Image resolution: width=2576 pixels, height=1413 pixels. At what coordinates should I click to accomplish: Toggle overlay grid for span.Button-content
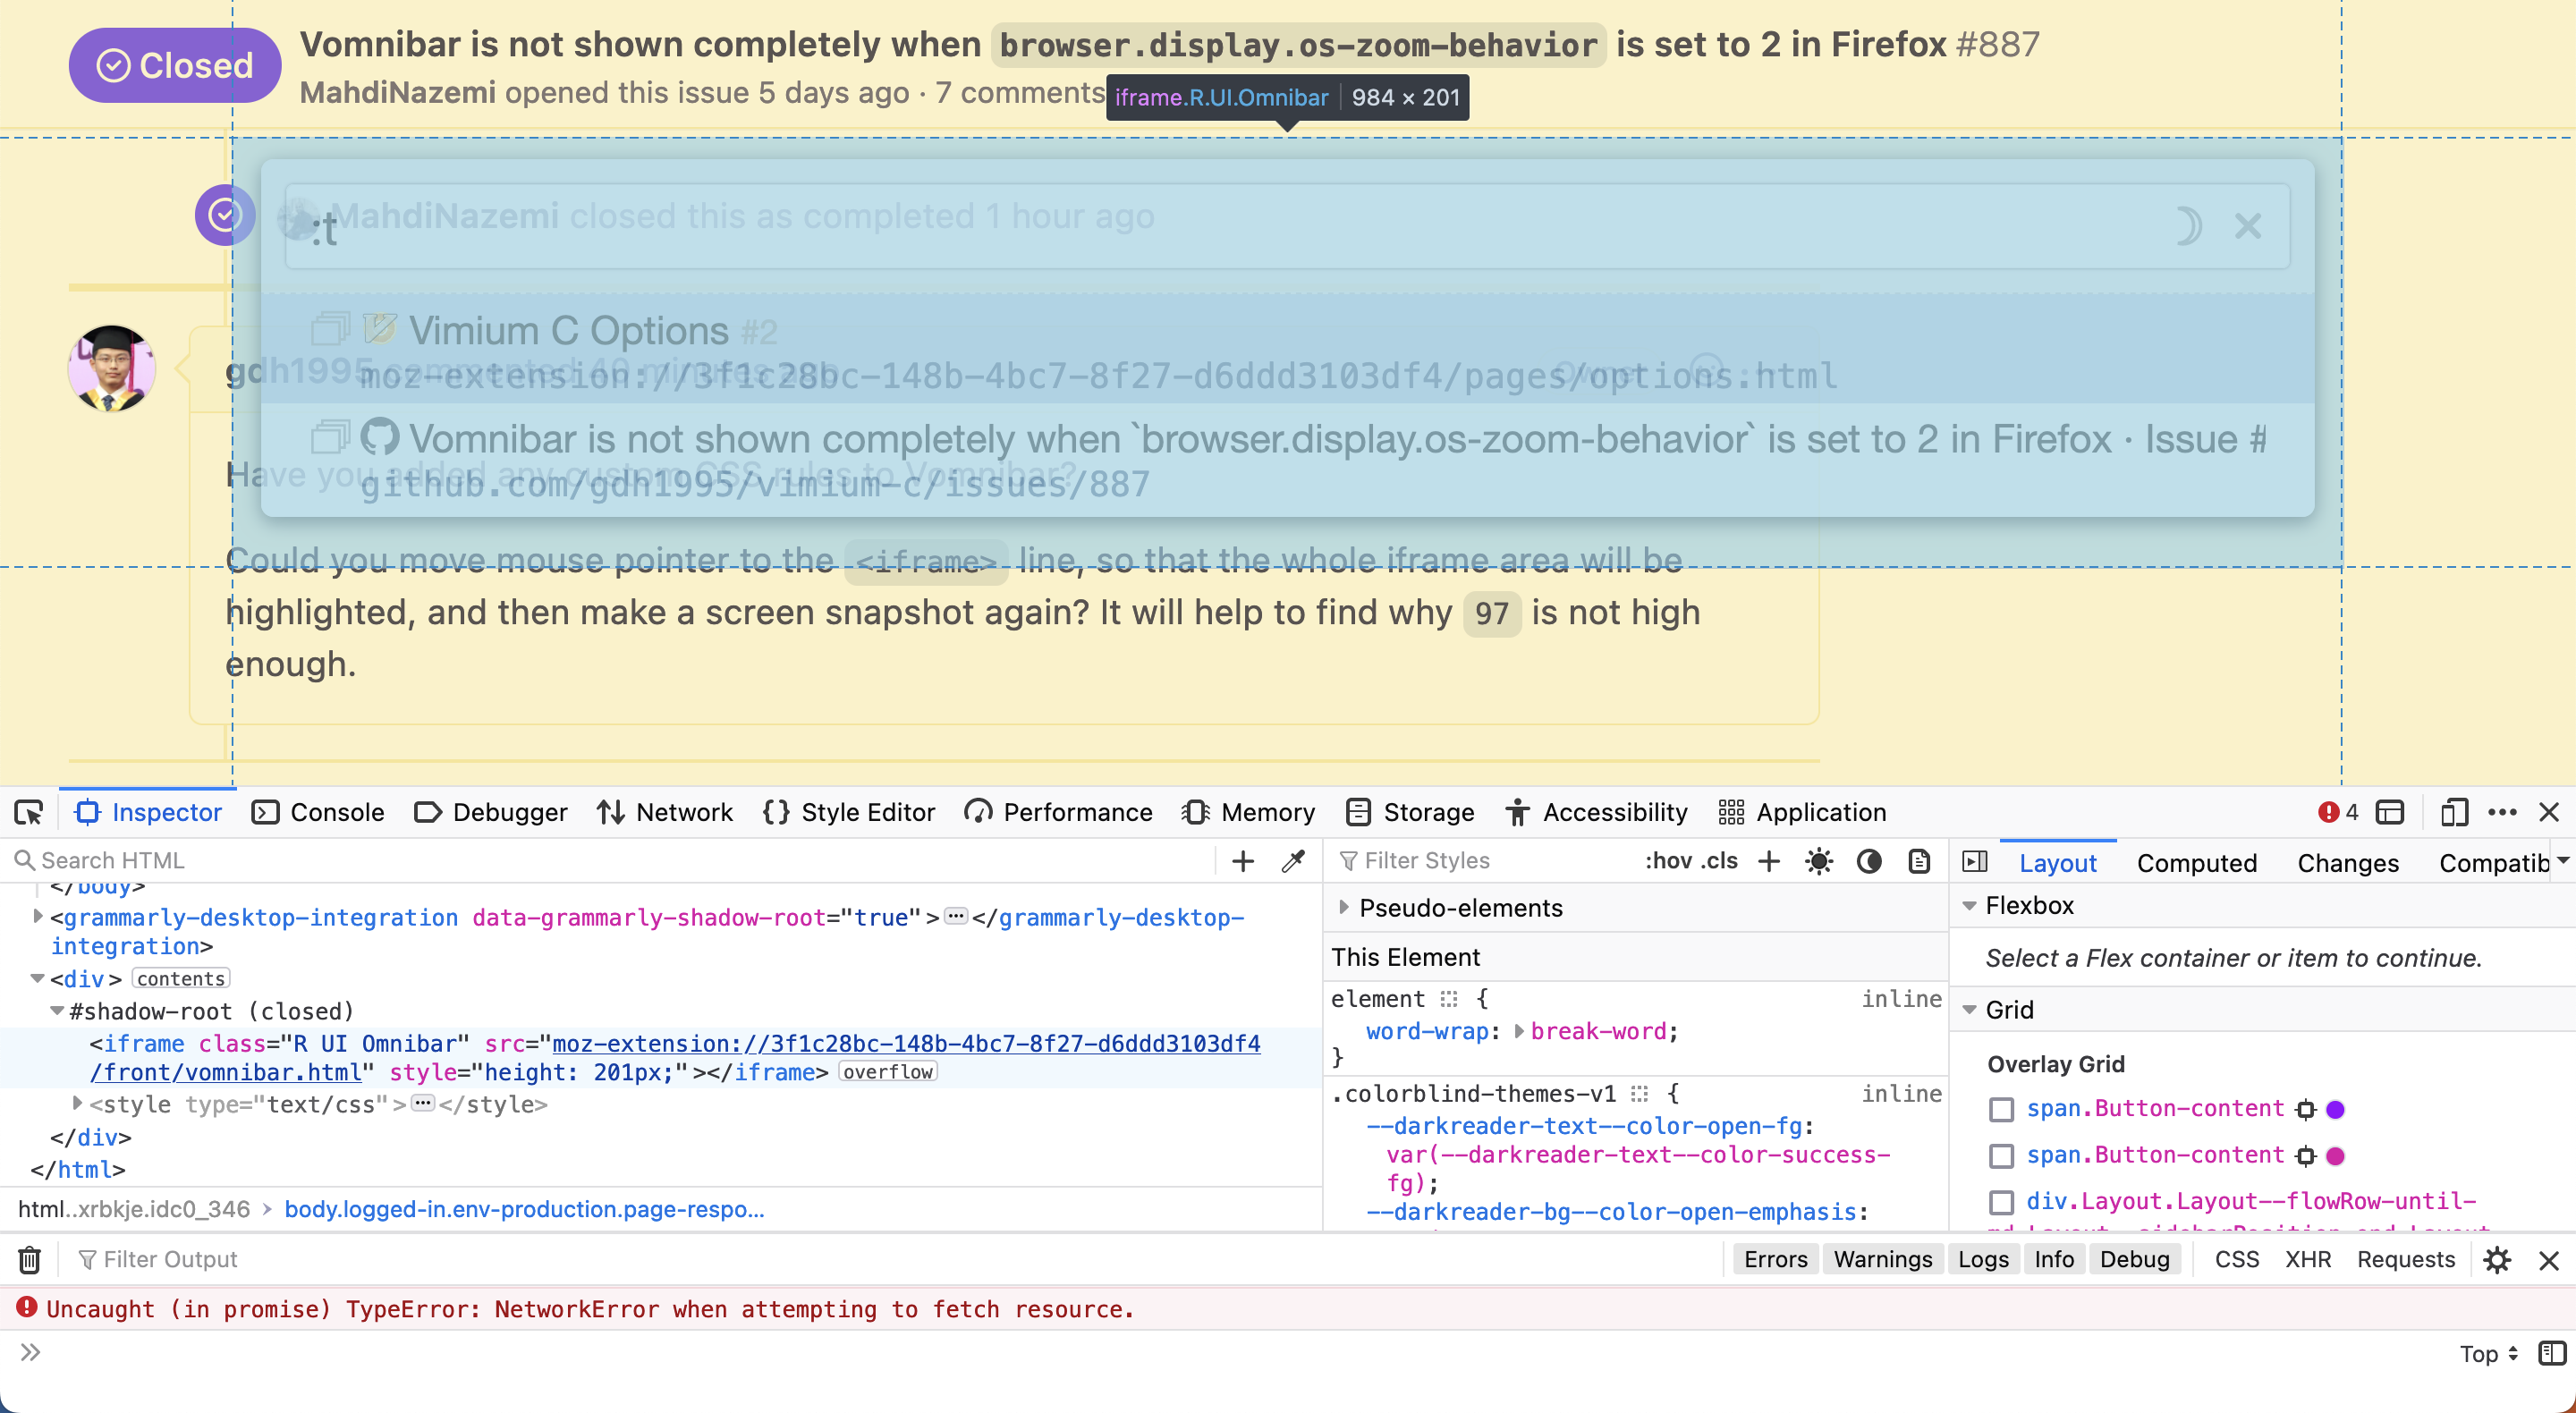pyautogui.click(x=2001, y=1110)
